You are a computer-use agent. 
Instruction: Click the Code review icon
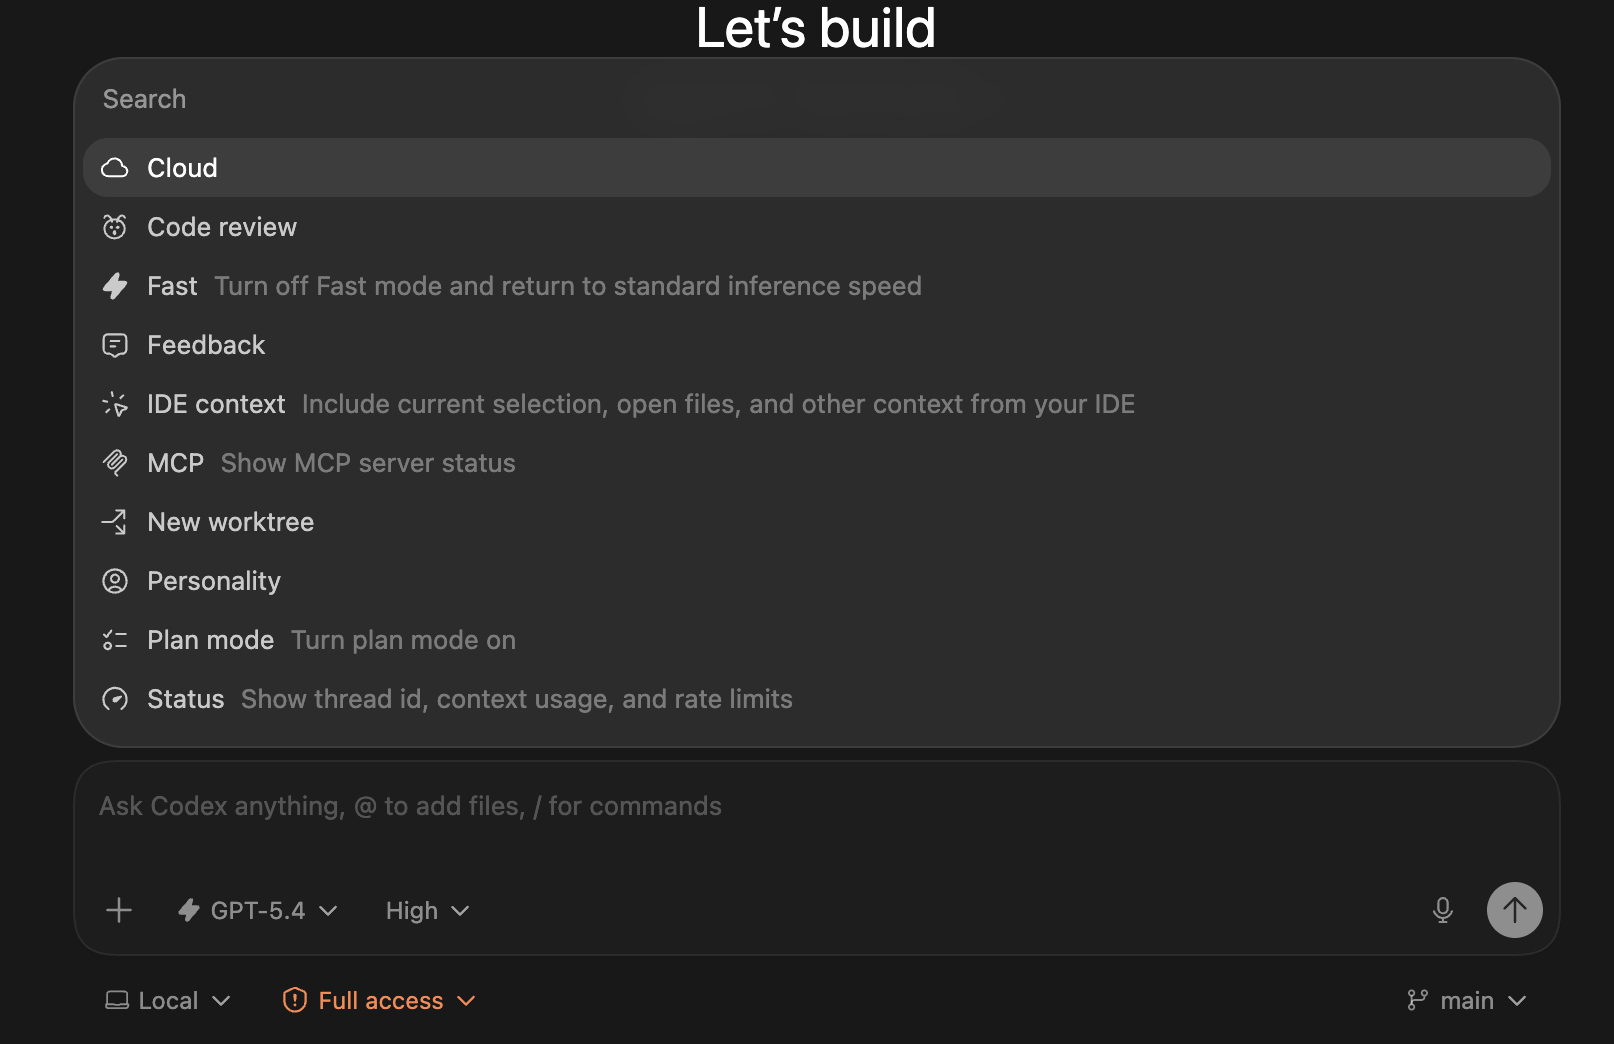coord(115,227)
